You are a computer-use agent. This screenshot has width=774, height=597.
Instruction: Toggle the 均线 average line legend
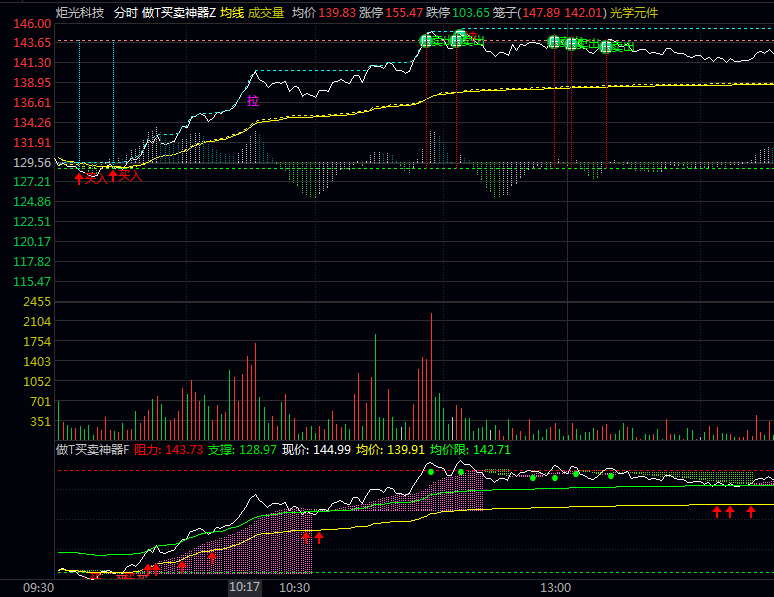click(232, 12)
